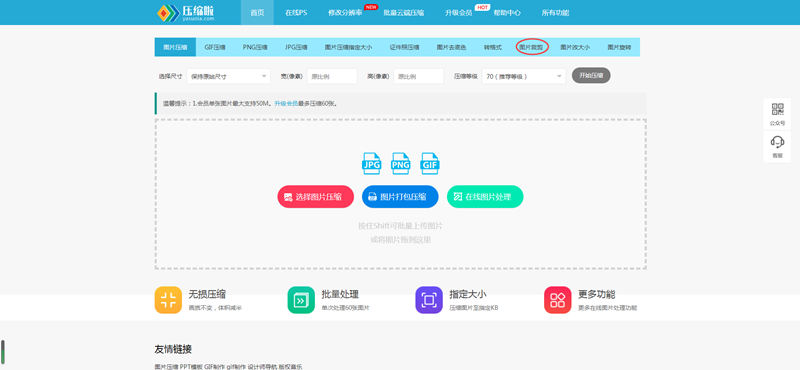Viewport: 800px width, 370px height.
Task: Click the 高(像素) input field
Action: (x=418, y=76)
